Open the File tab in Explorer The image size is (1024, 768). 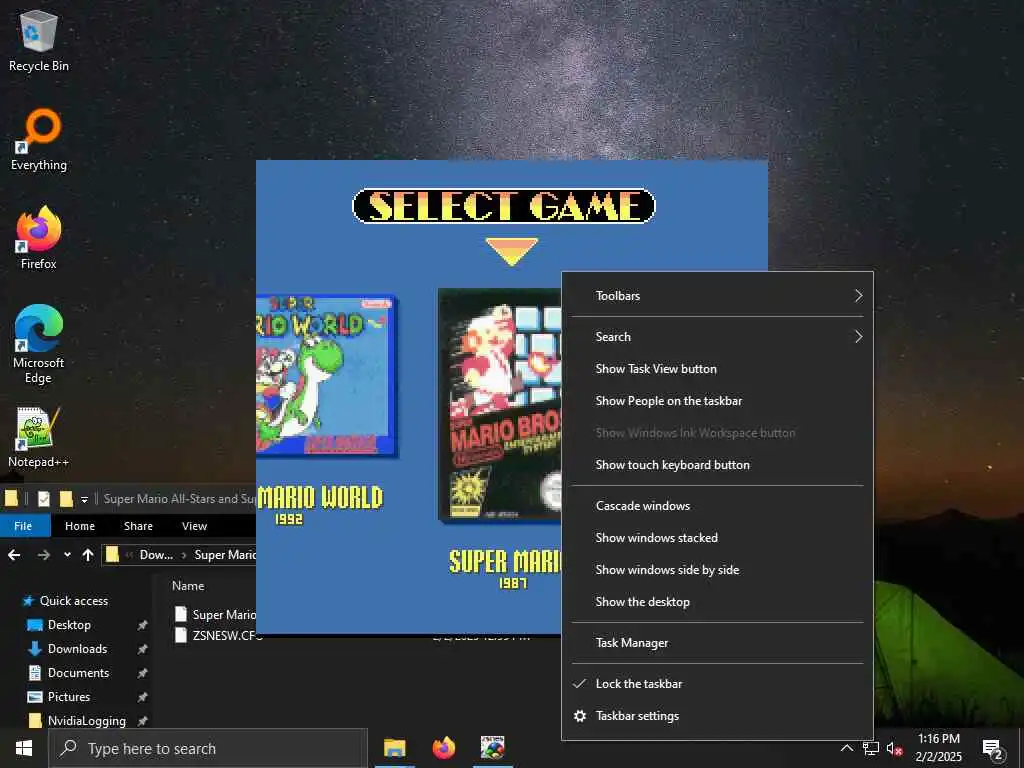coord(23,526)
